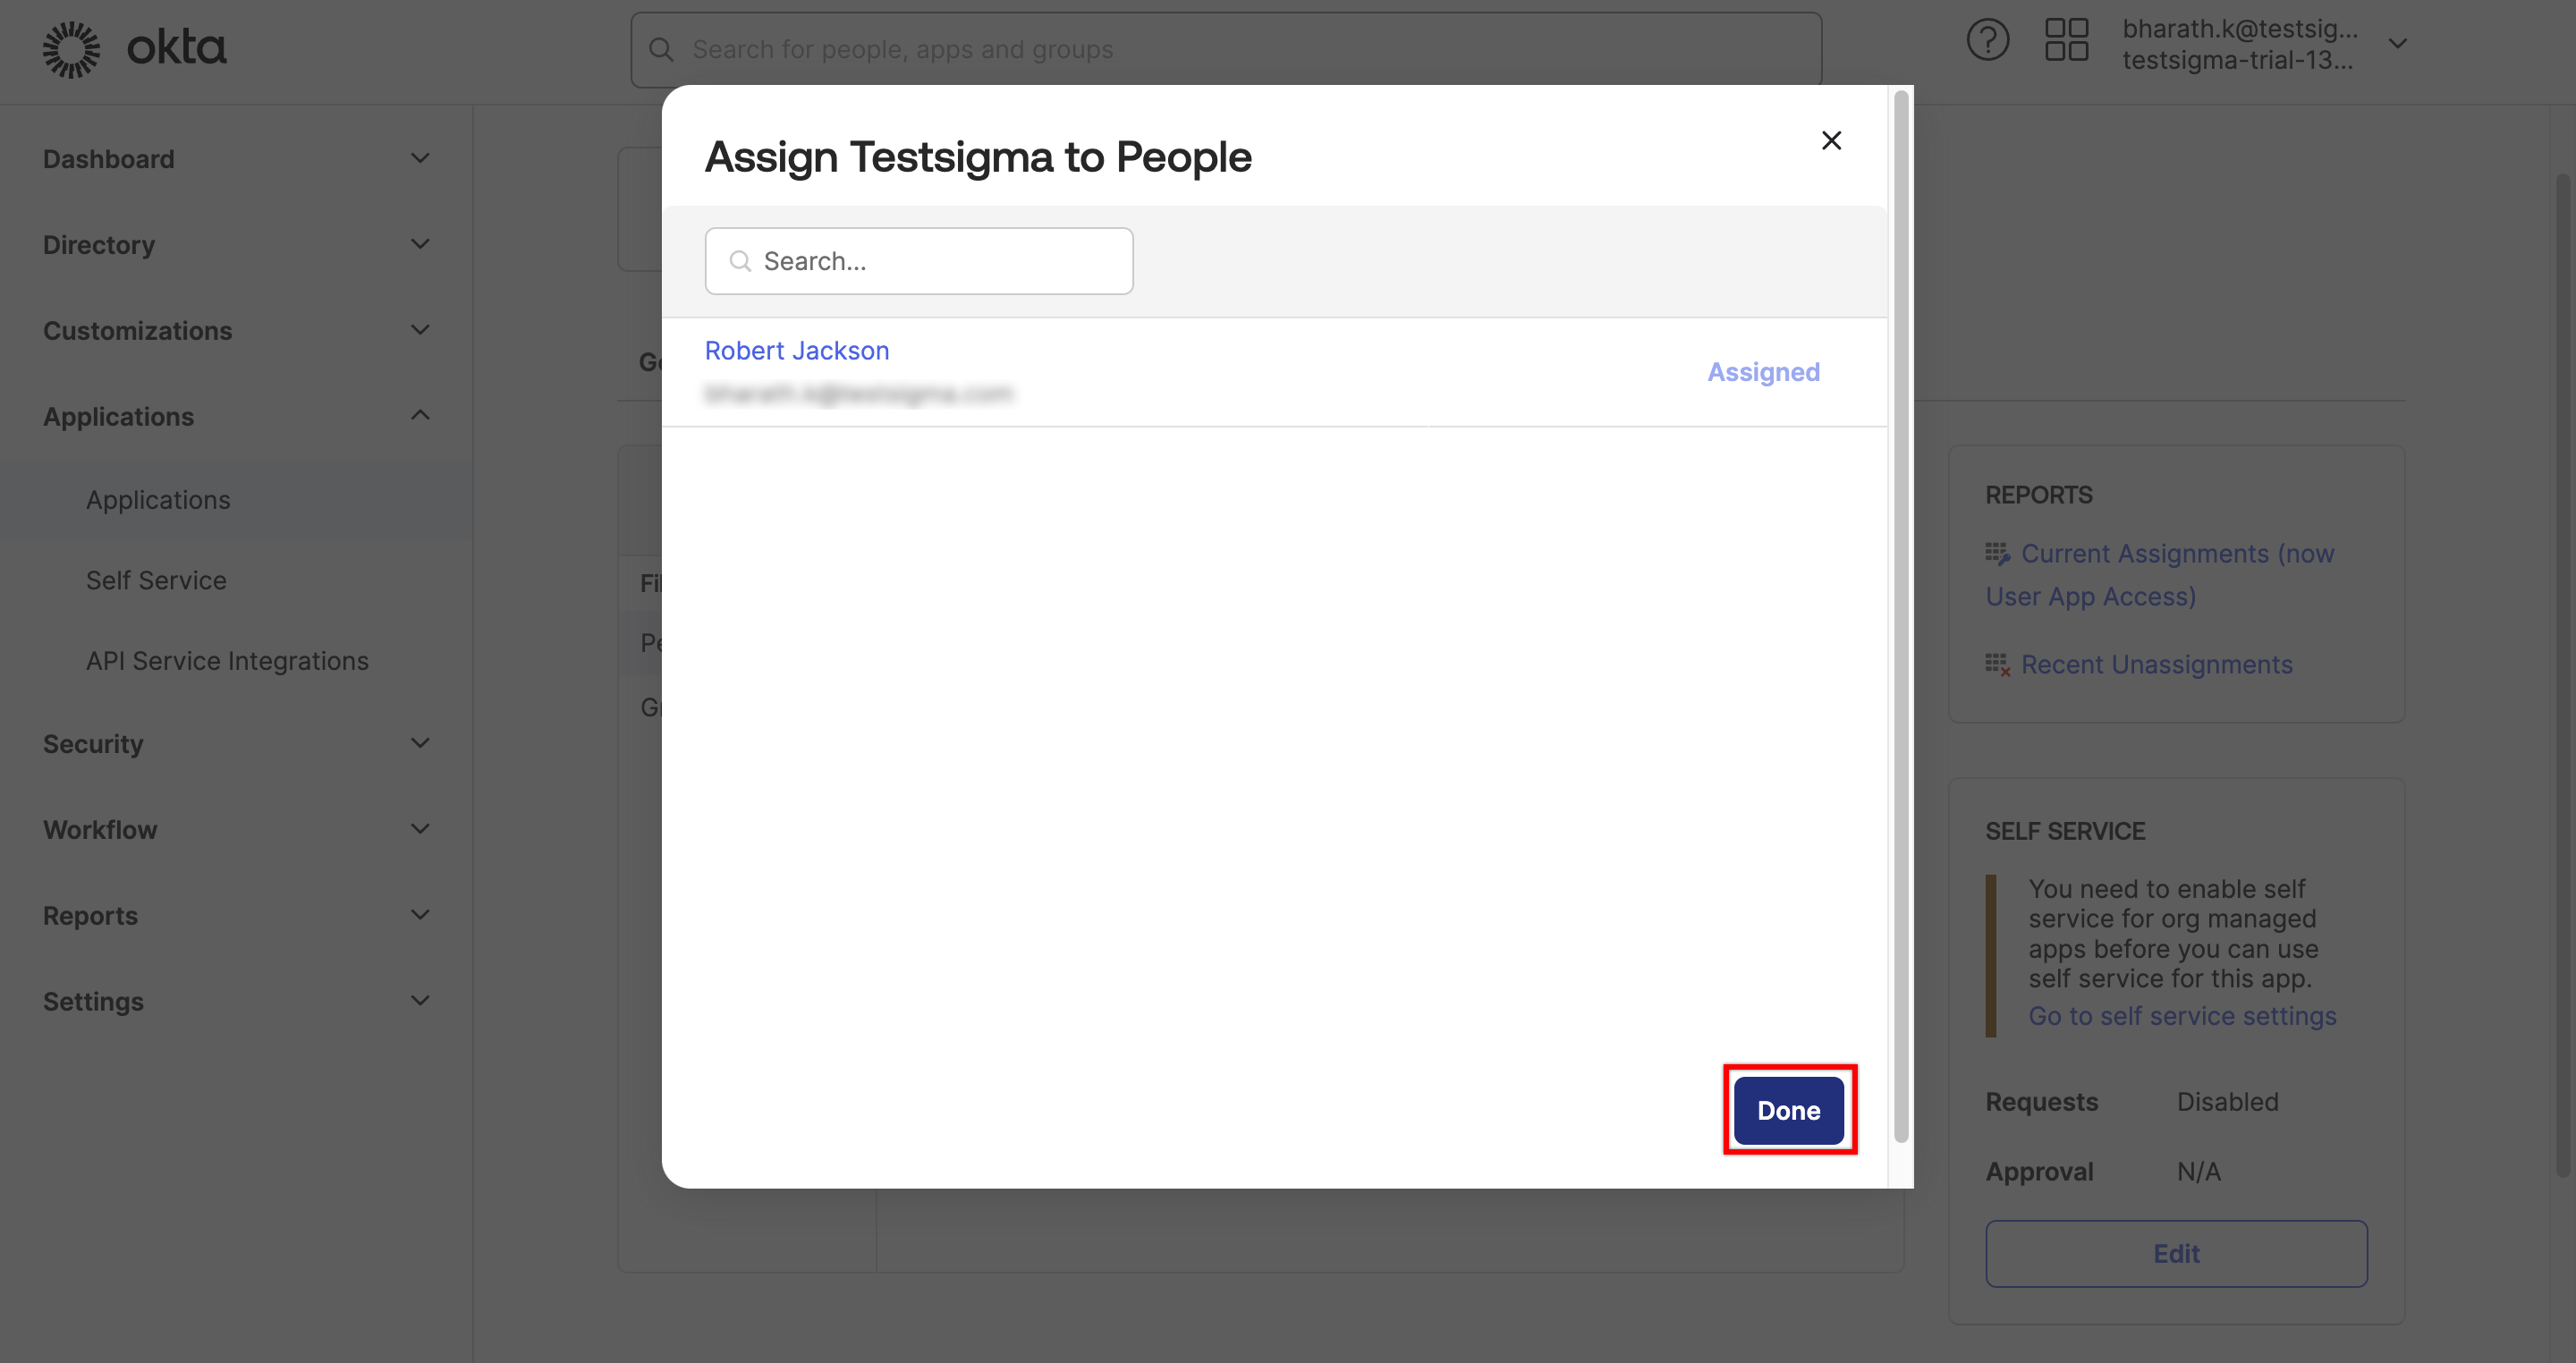
Task: Open Recent Unassignments report
Action: [2156, 664]
